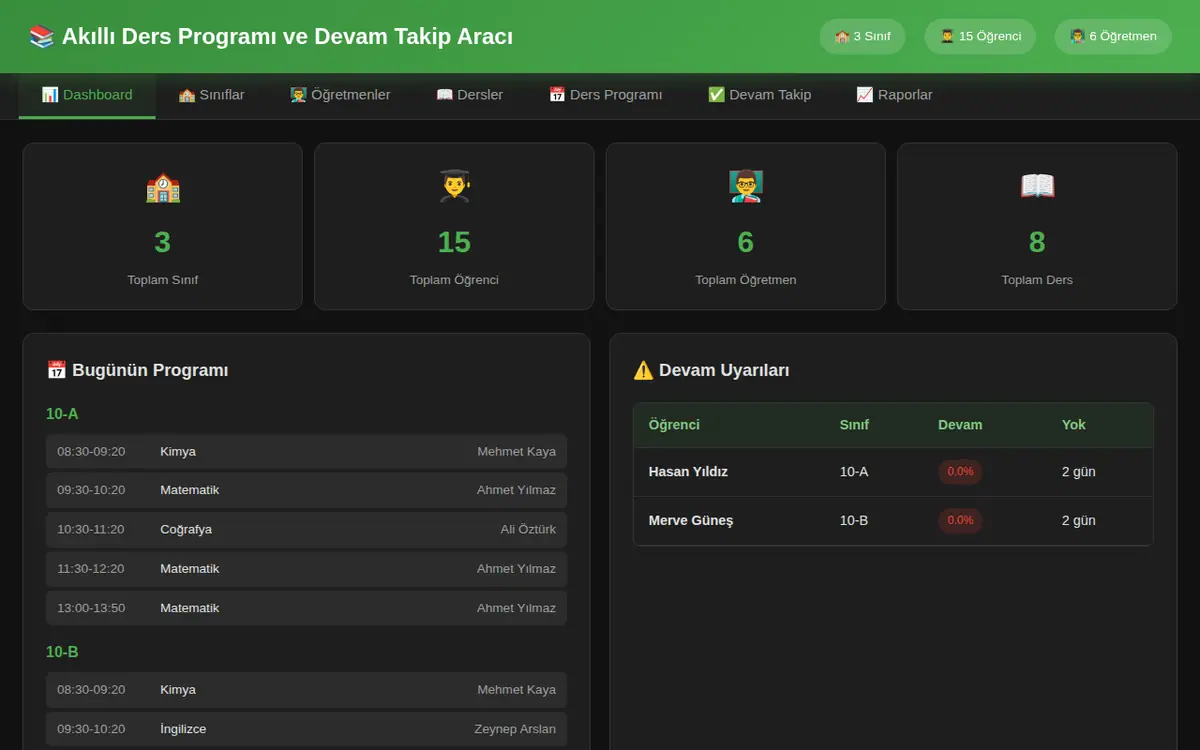Click the Öğrenci column header
This screenshot has width=1200, height=750.
674,425
